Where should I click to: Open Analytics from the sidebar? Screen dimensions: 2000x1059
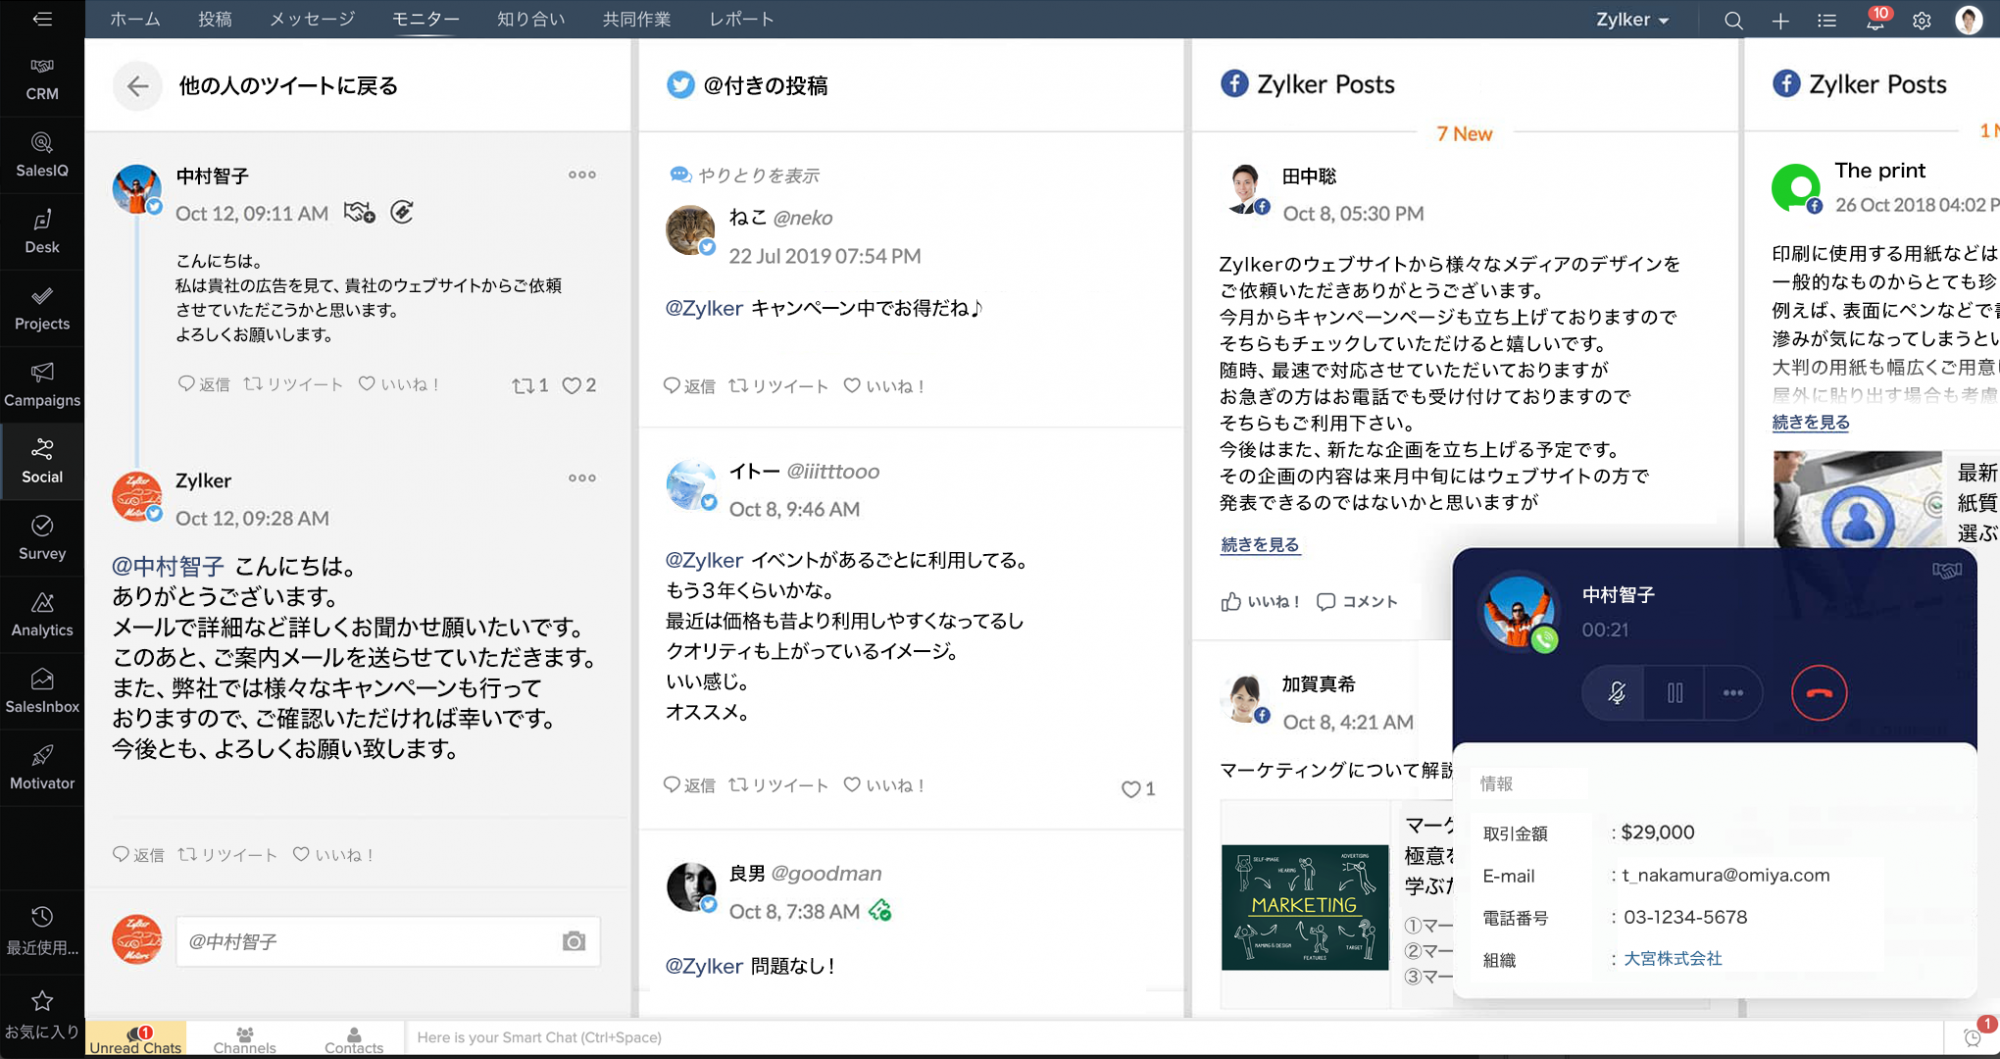click(42, 615)
